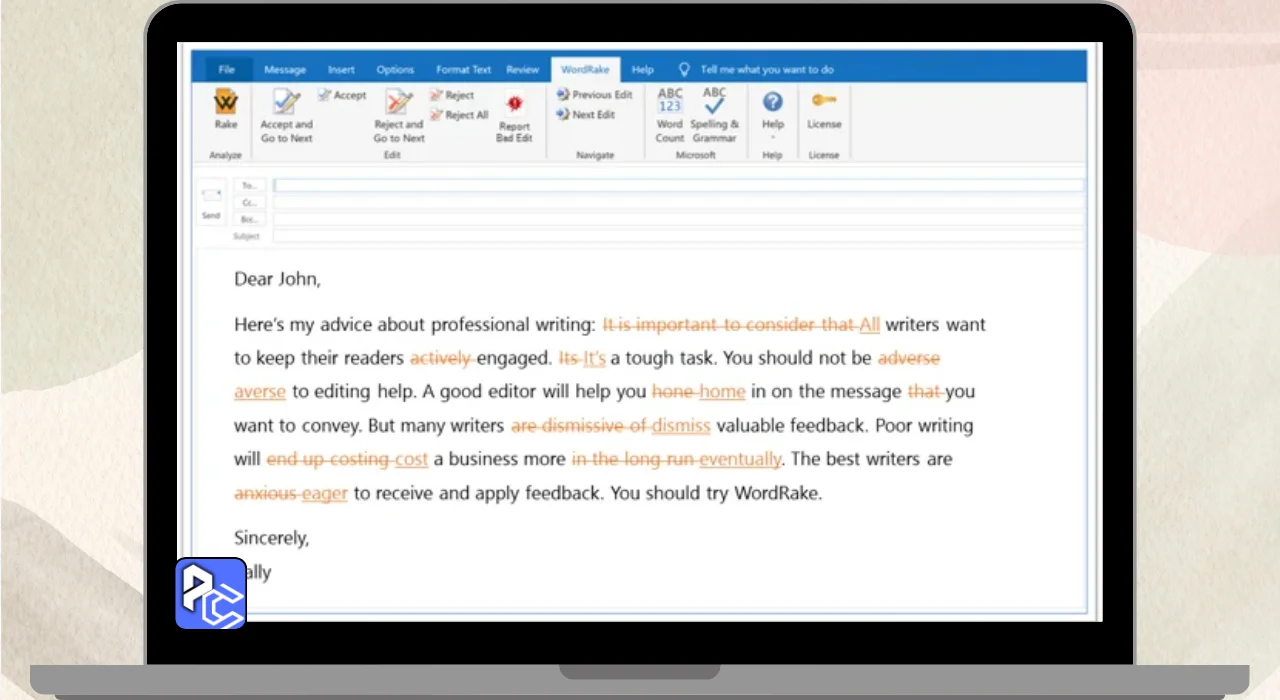
Task: Switch to the Options tab
Action: click(x=395, y=70)
